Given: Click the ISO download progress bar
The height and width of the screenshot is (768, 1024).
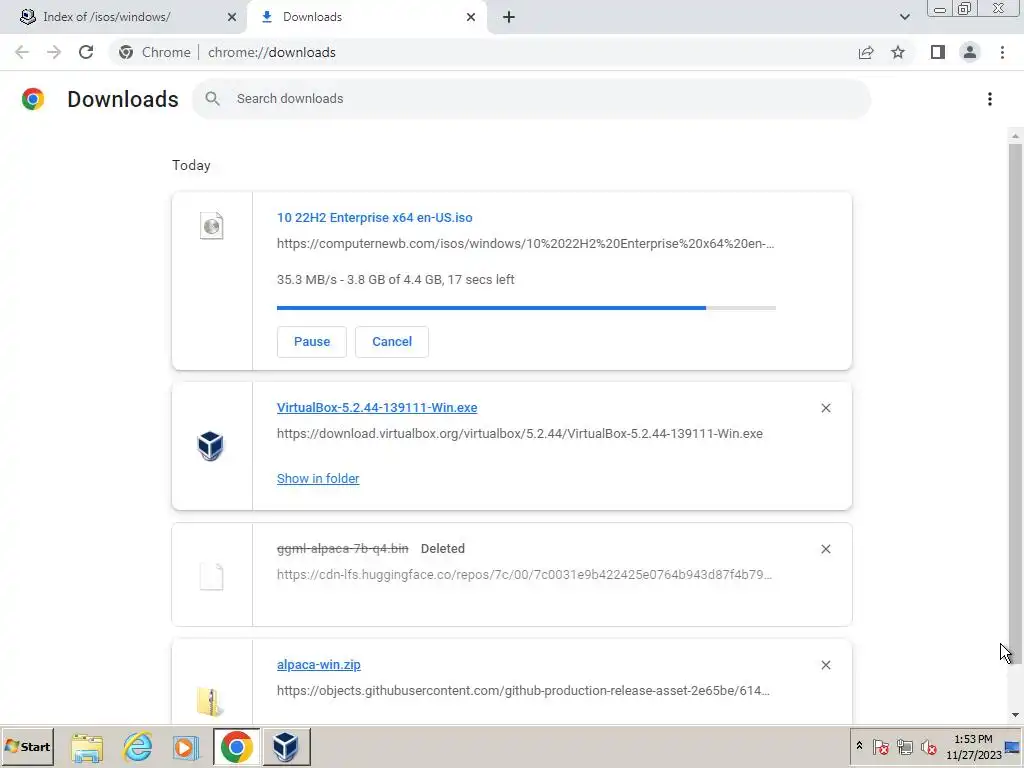Looking at the screenshot, I should click(526, 308).
